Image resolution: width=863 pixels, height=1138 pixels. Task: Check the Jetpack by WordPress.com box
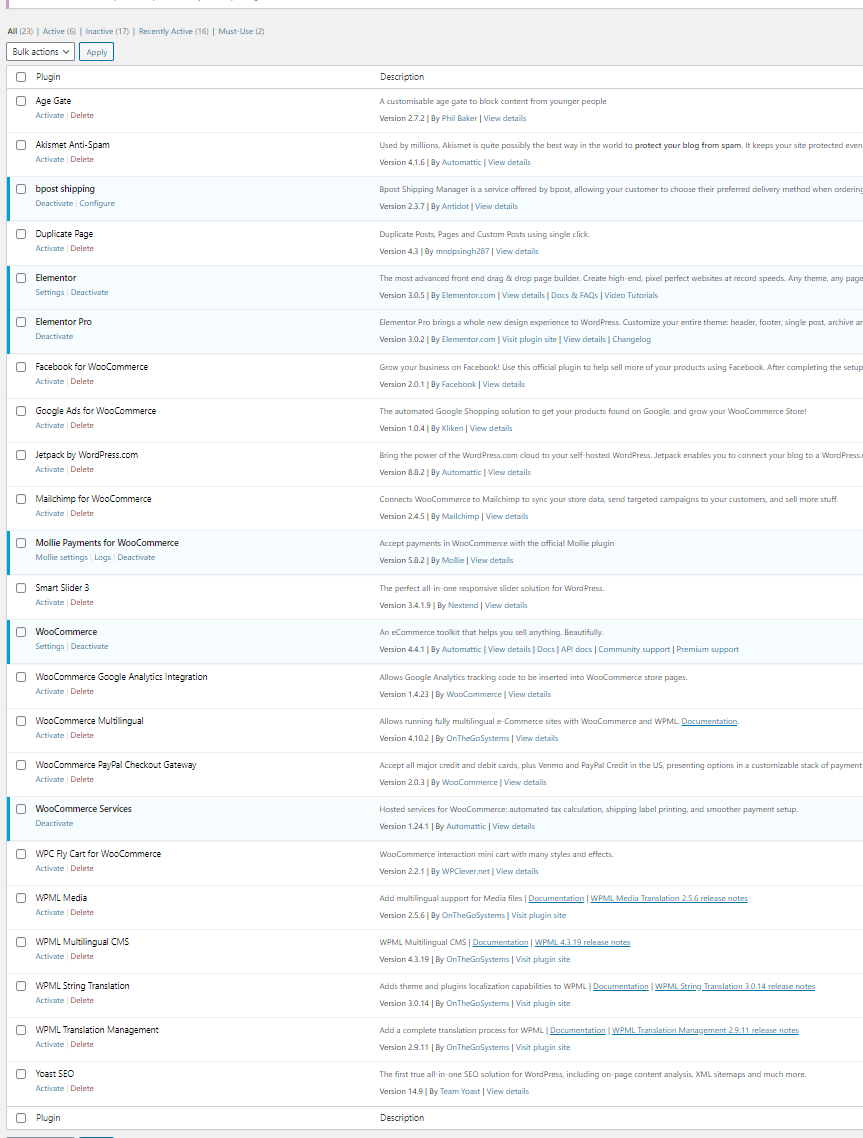[21, 455]
